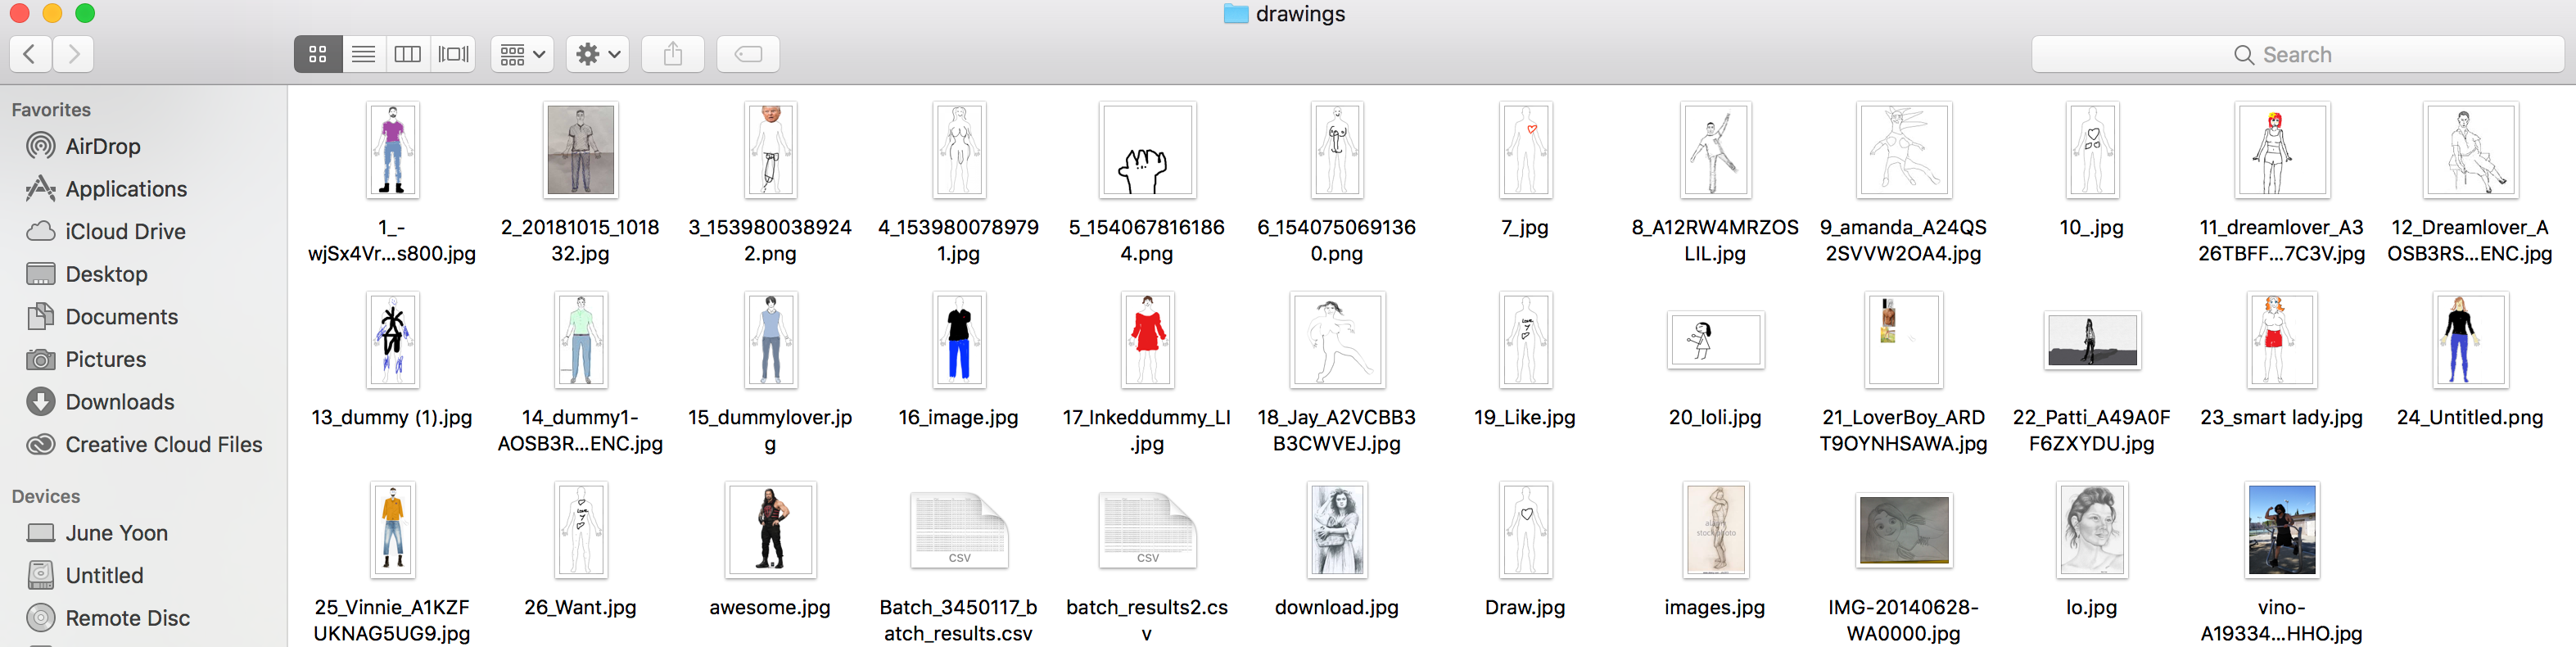Select file 26_Want.jpg
The height and width of the screenshot is (647, 2576).
(x=581, y=530)
